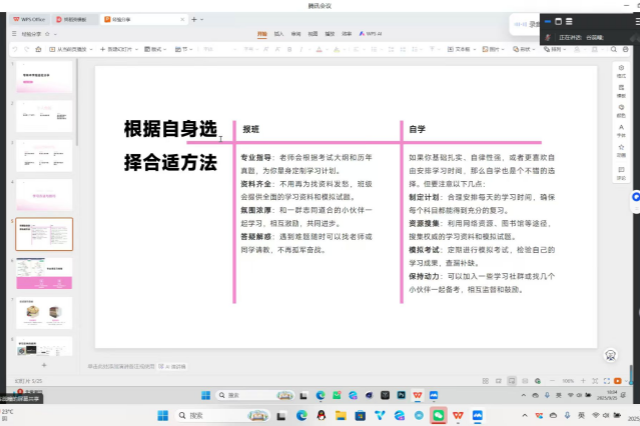Viewport: 640px width, 426px height.
Task: Switch to the 插入 ribbon tab
Action: [279, 33]
